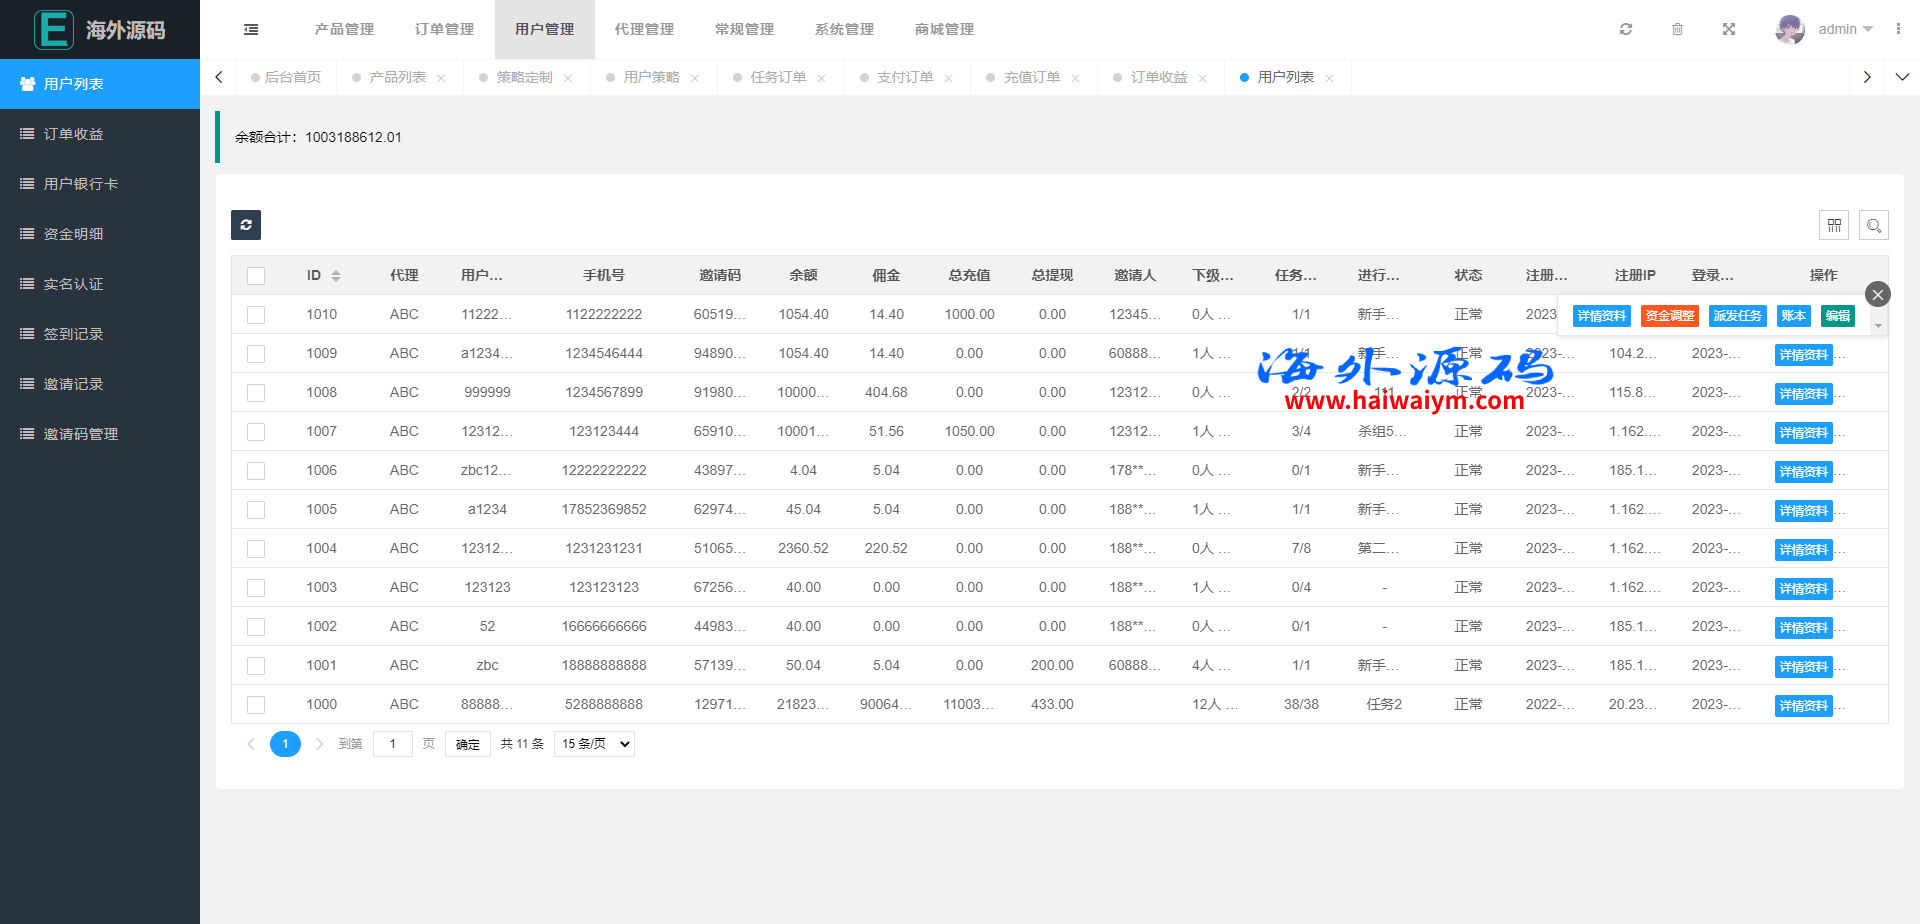This screenshot has height=924, width=1920.
Task: Click the refresh icon in the top header
Action: 1626,30
